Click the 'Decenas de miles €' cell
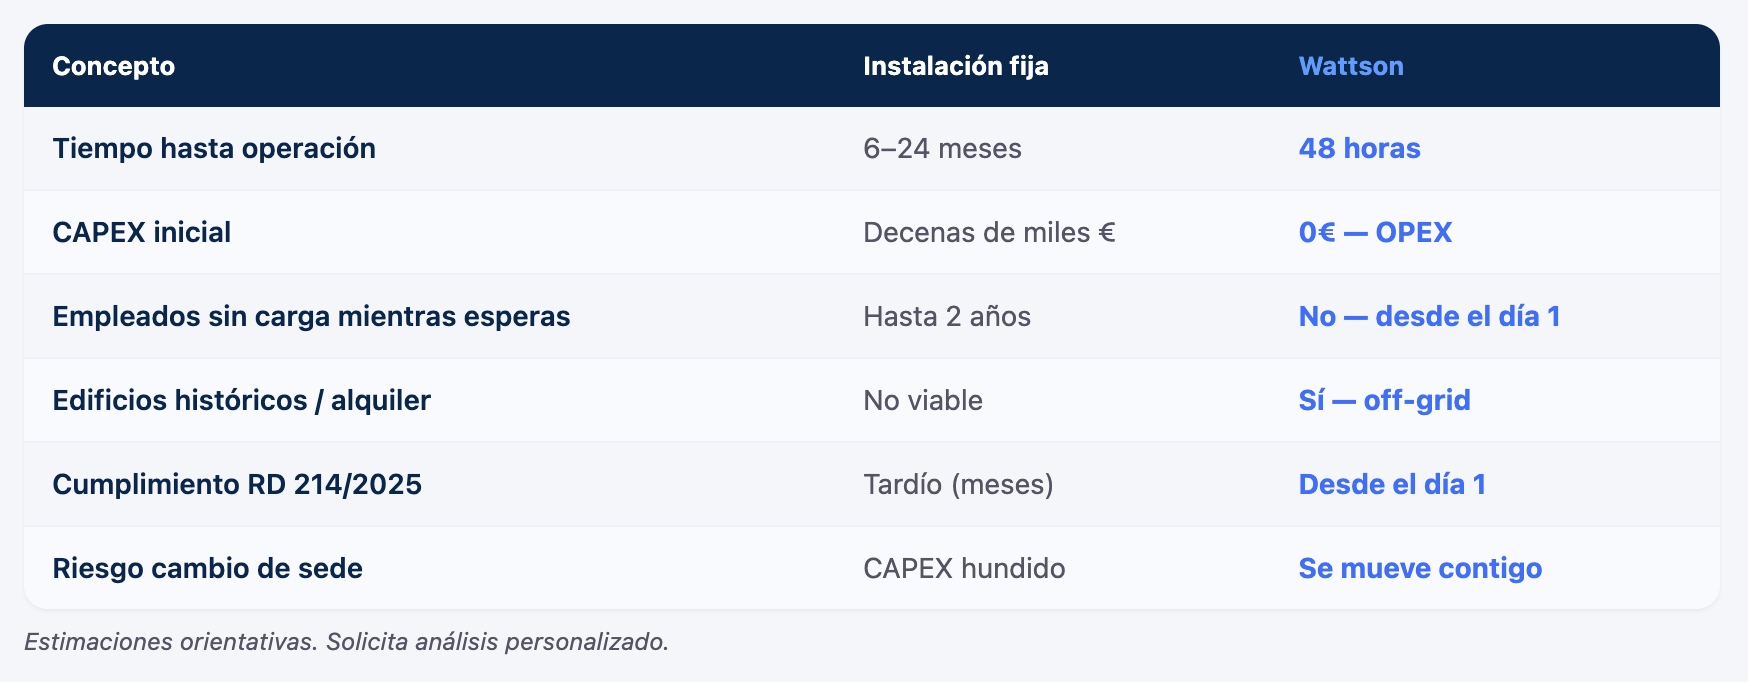Image resolution: width=1748 pixels, height=682 pixels. [x=988, y=232]
